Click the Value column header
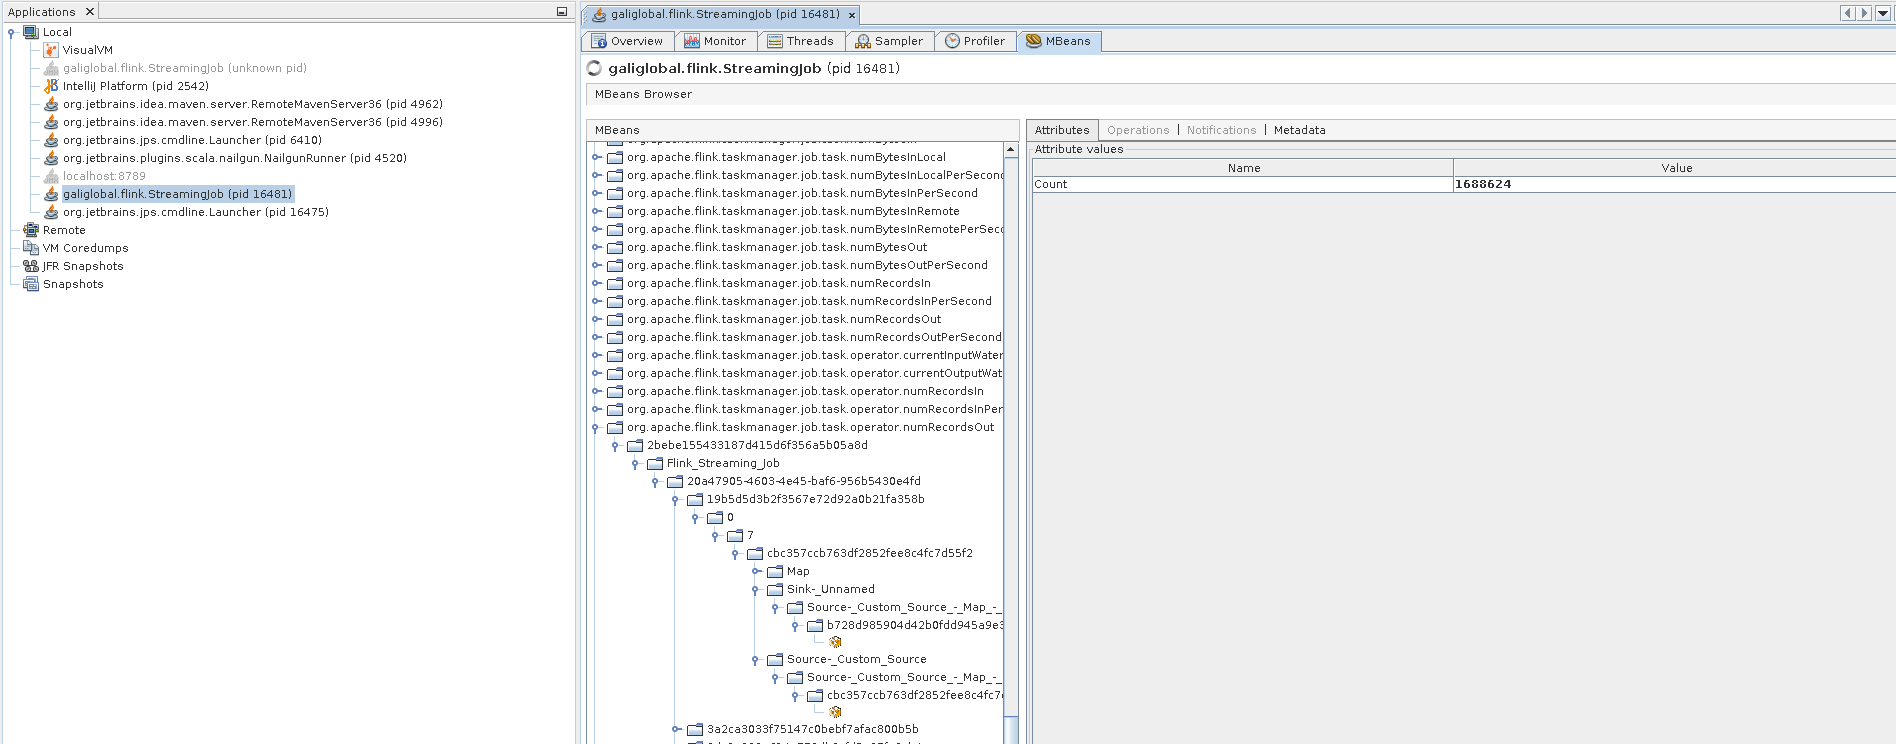 [1676, 168]
